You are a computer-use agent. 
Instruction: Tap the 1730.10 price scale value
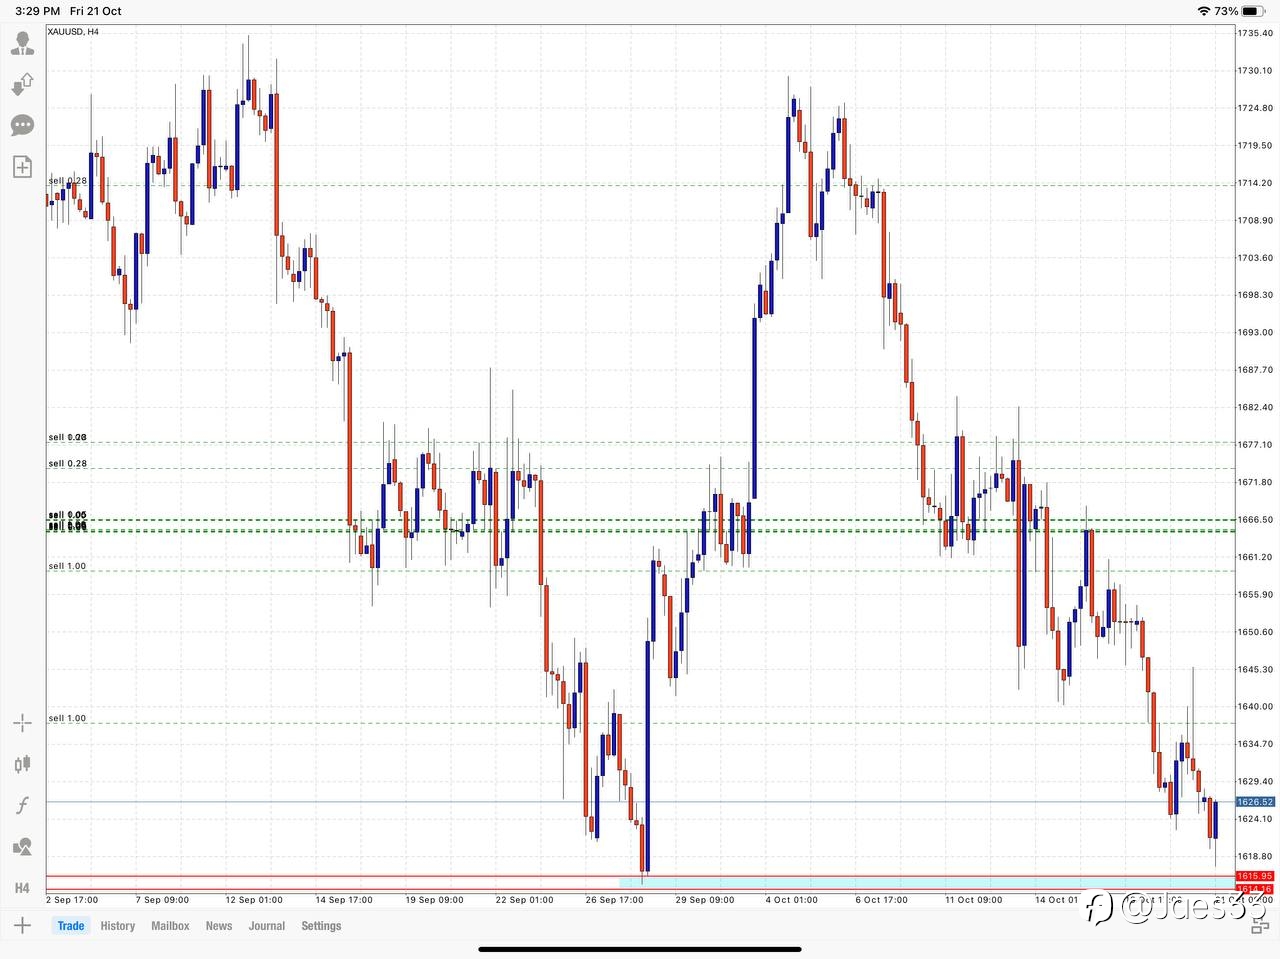pos(1255,70)
